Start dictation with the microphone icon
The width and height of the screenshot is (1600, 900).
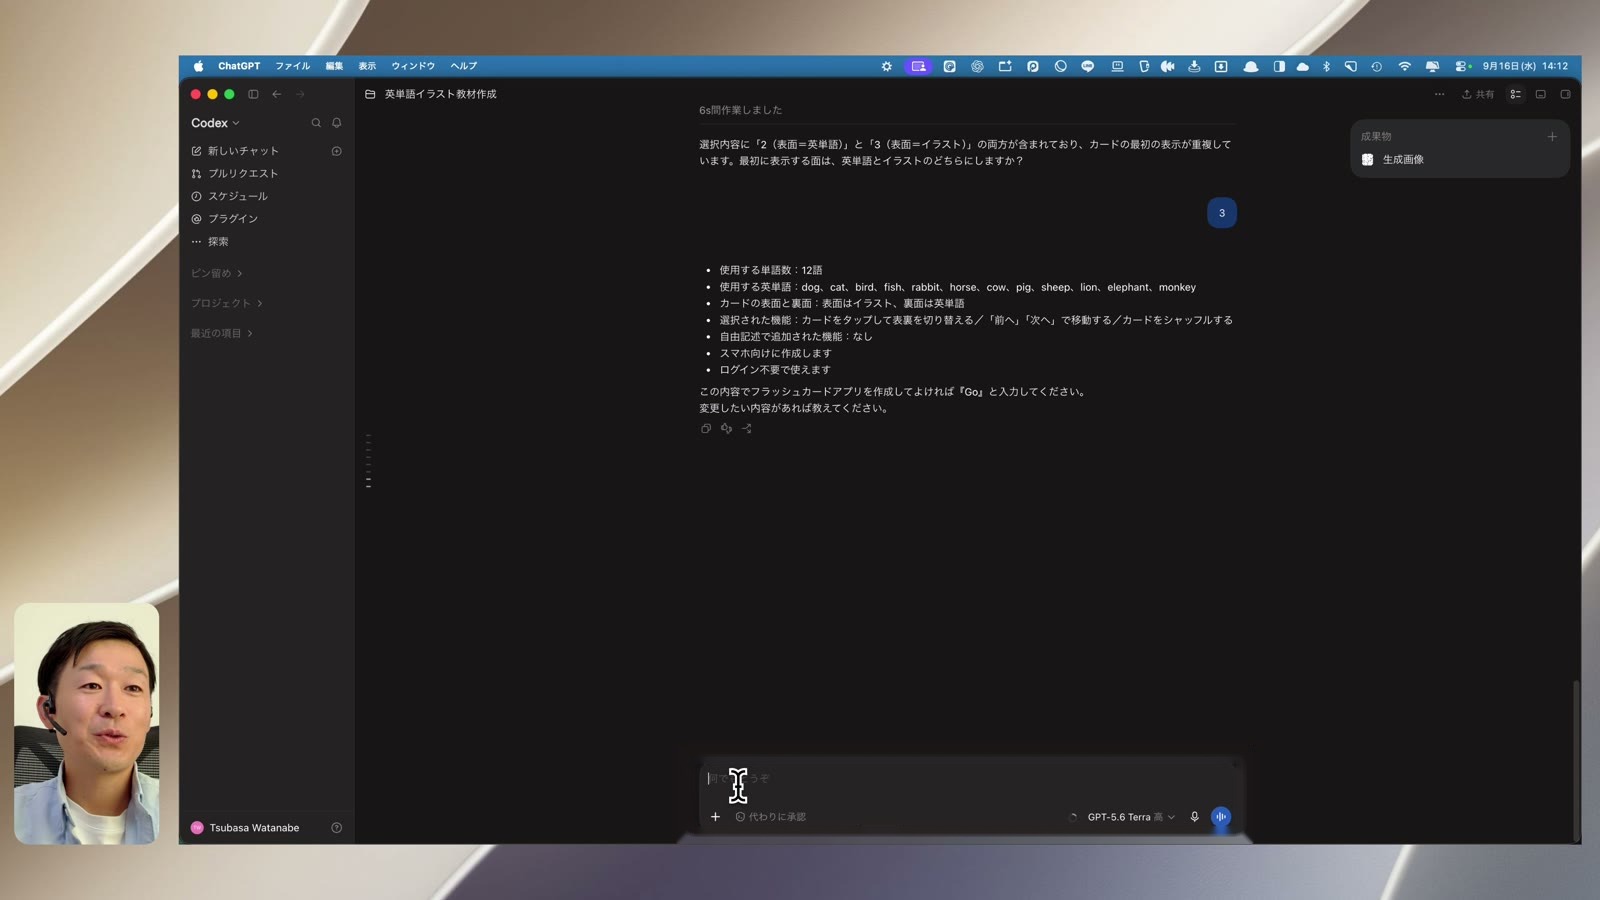(x=1194, y=817)
